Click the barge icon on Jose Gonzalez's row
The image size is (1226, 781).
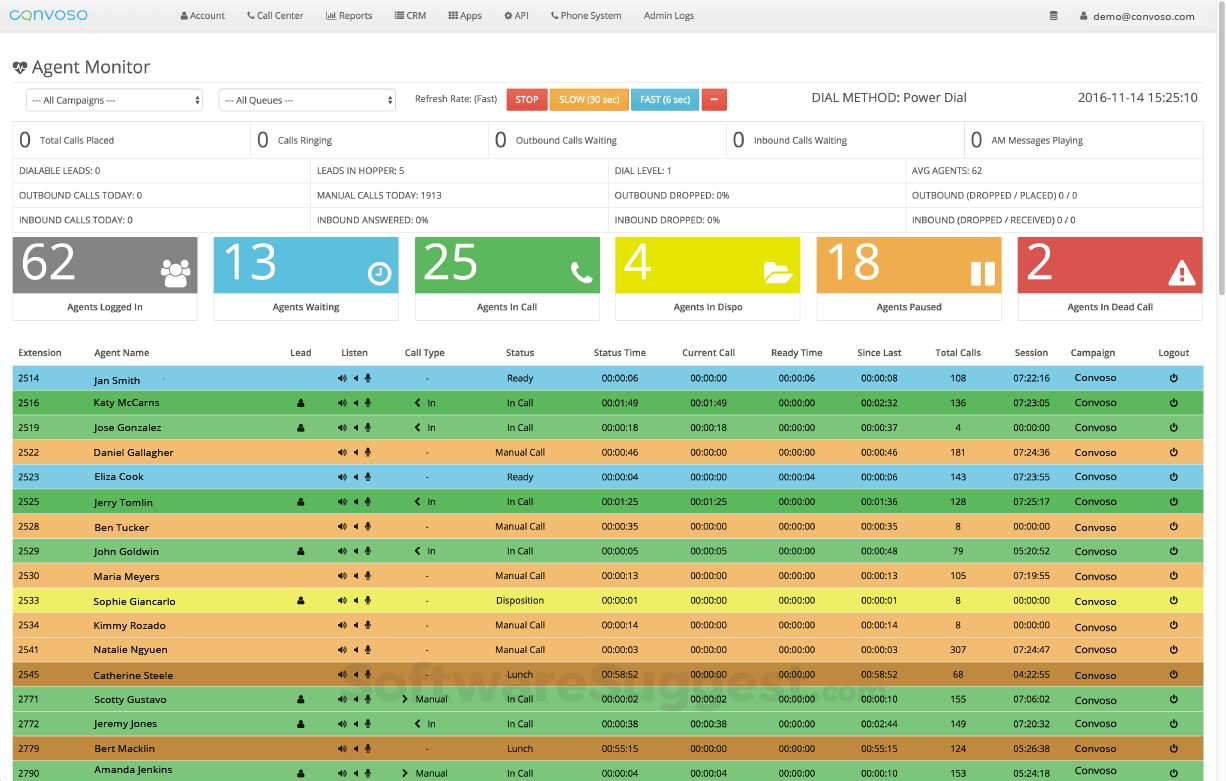(x=355, y=427)
